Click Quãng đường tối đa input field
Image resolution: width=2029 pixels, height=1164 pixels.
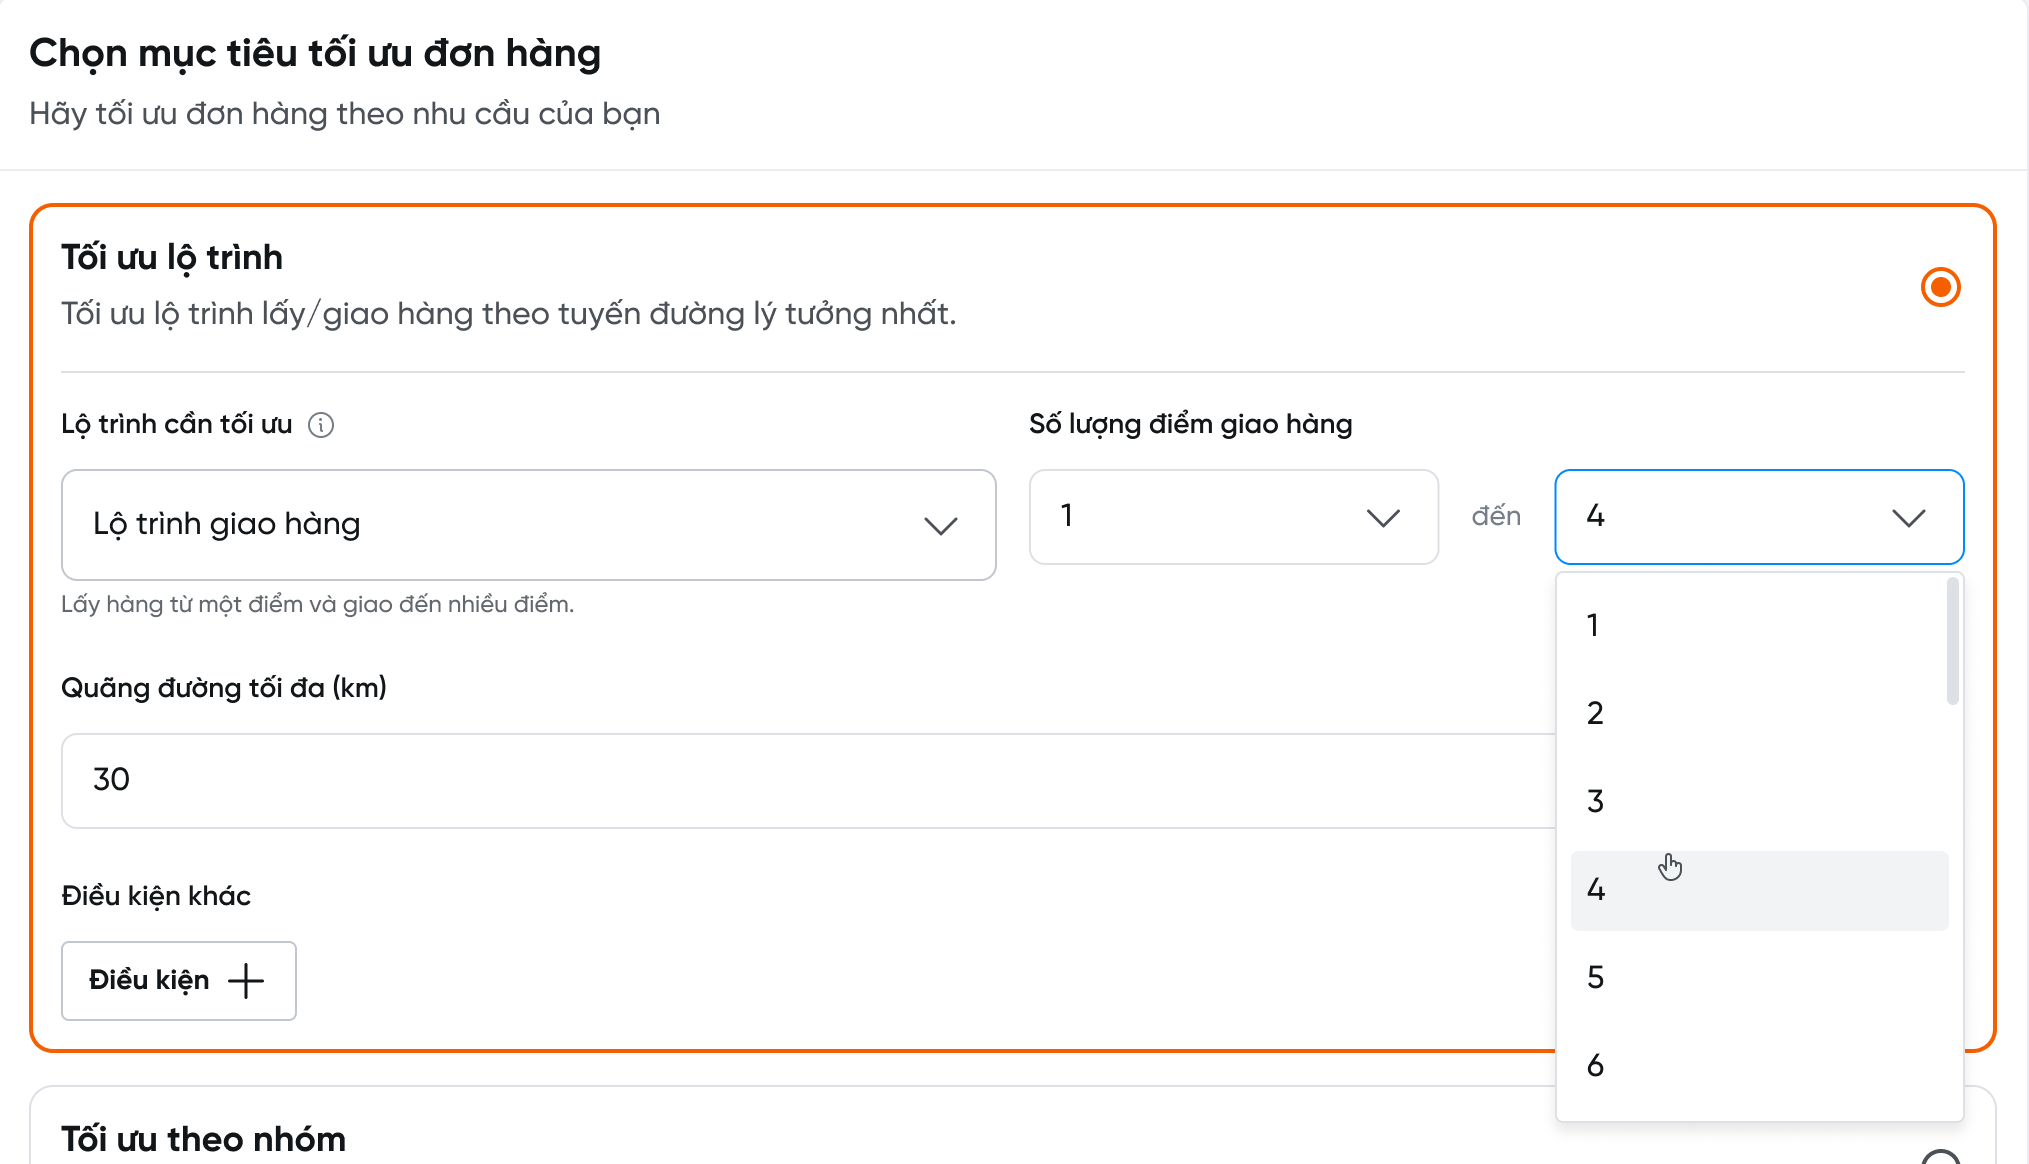click(x=800, y=781)
